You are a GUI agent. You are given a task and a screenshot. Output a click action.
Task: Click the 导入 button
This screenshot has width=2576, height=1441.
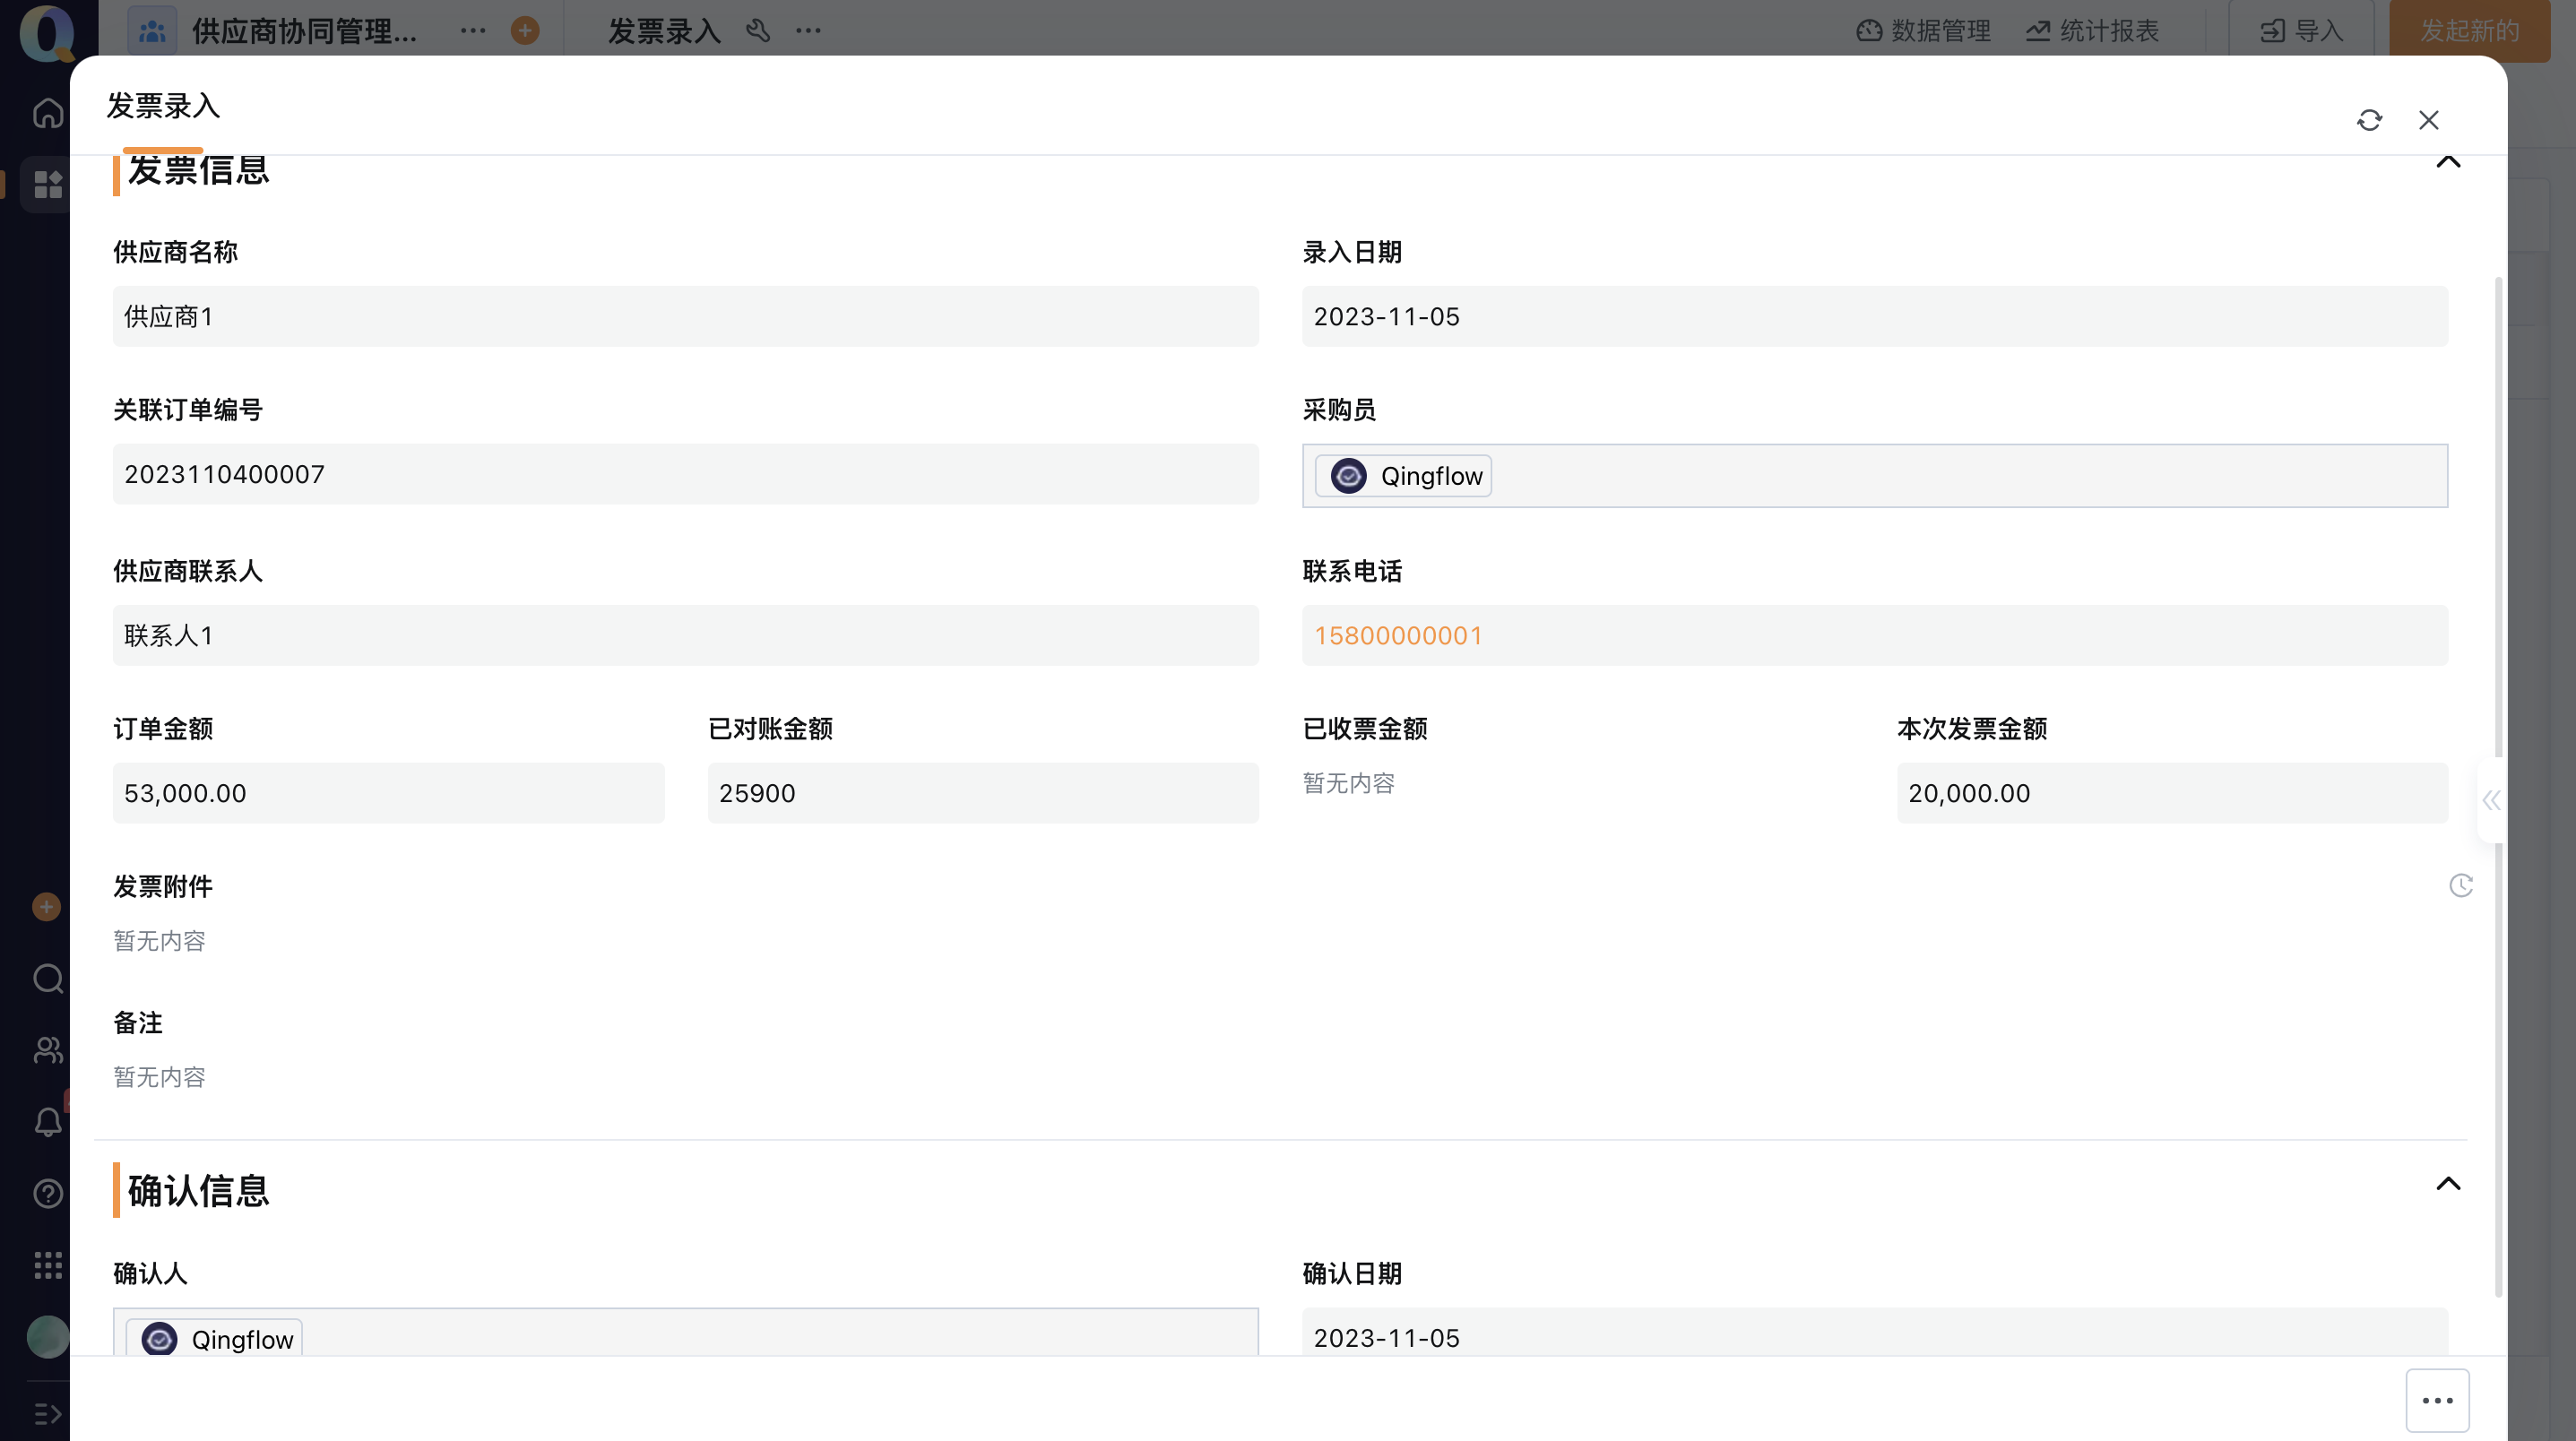pos(2301,31)
